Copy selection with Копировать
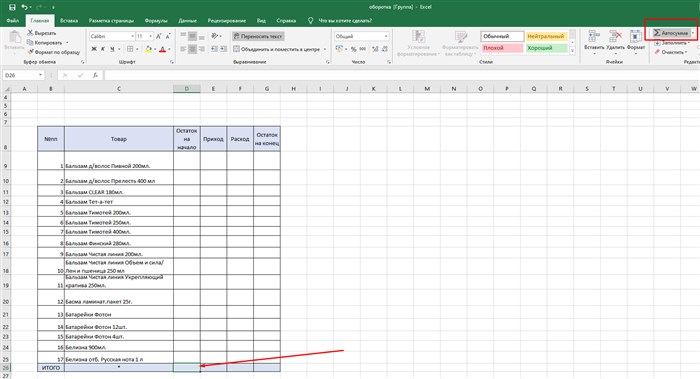Screen dimensions: 700x379 tap(46, 42)
